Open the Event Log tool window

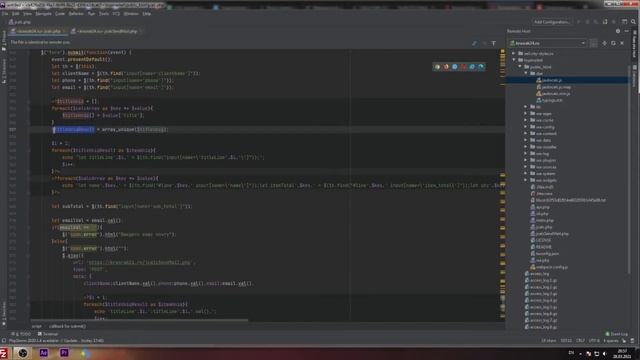(617, 334)
